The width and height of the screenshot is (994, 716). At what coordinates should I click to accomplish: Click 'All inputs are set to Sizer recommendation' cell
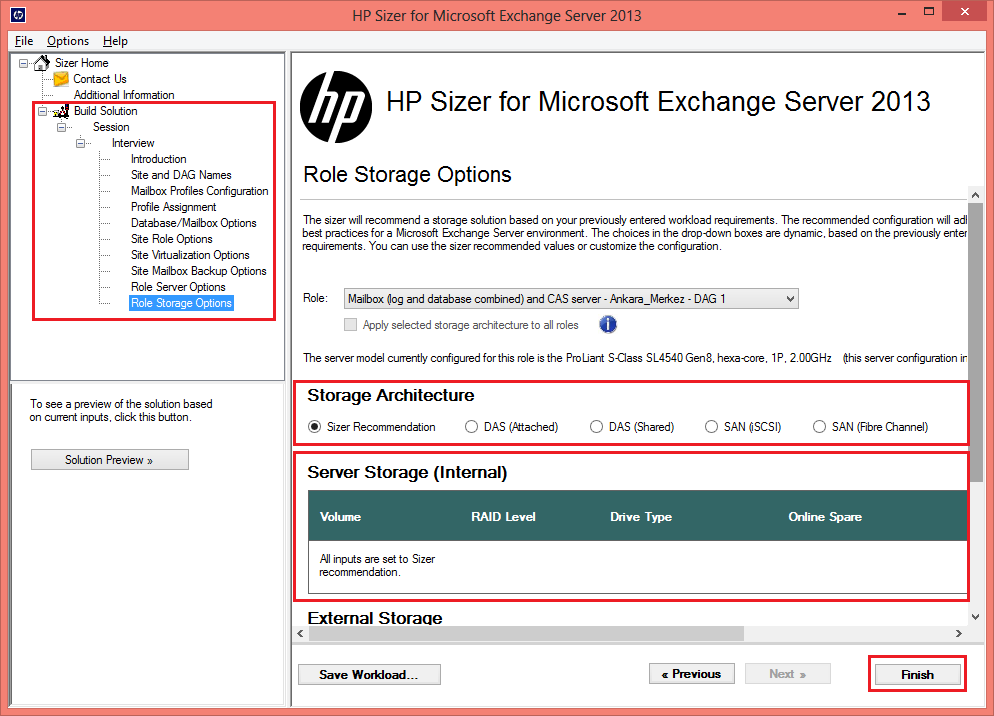click(x=377, y=566)
